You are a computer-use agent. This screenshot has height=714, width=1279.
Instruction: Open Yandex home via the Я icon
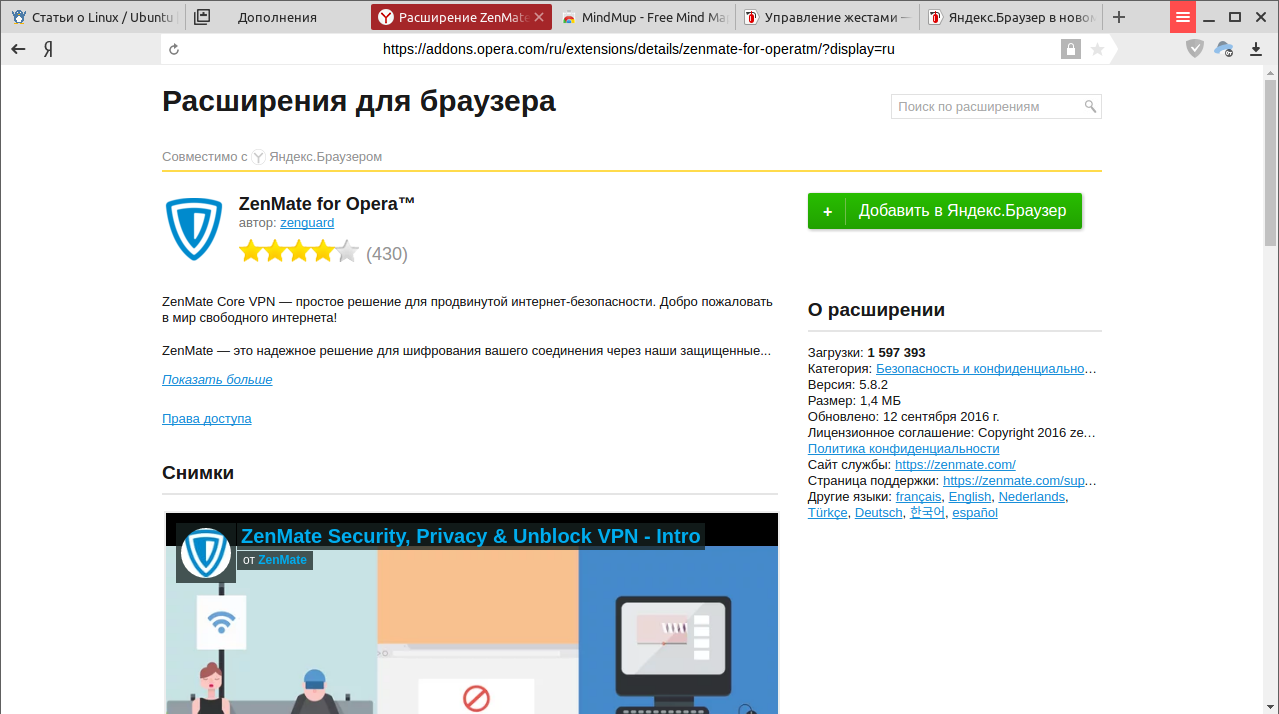point(48,48)
